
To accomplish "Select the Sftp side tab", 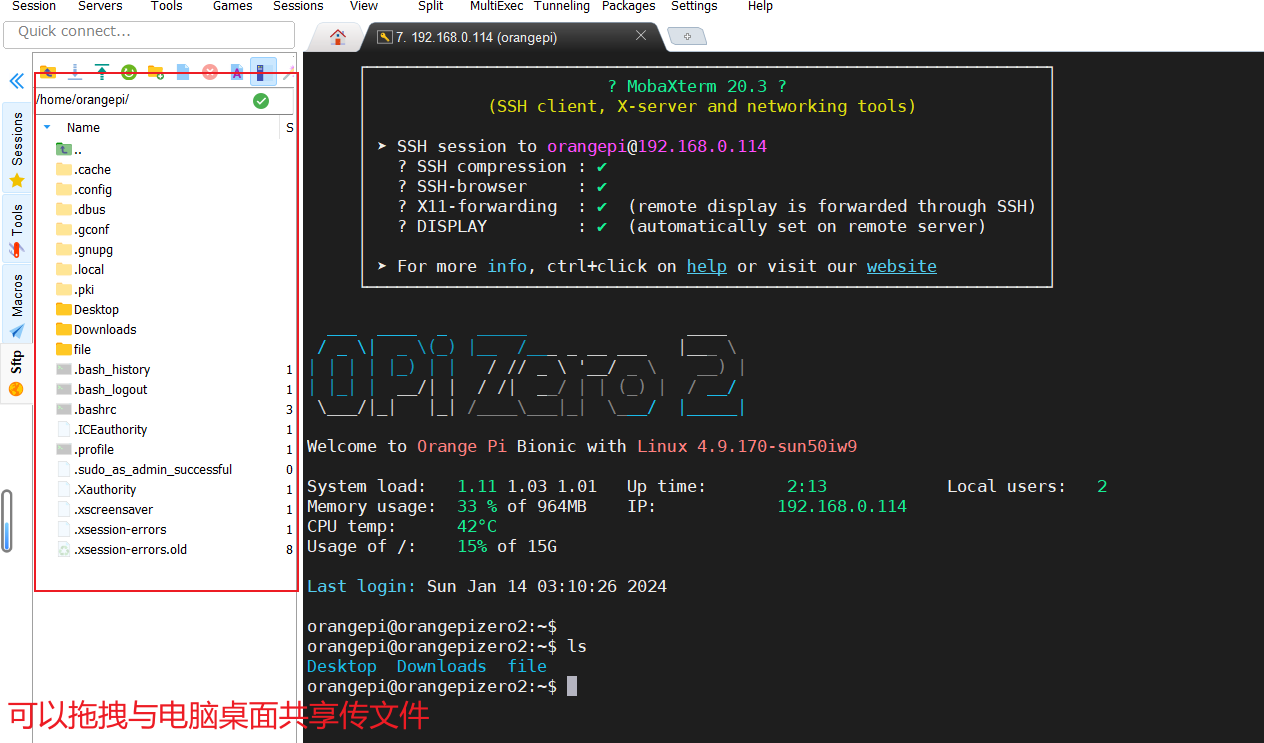I will pos(17,373).
